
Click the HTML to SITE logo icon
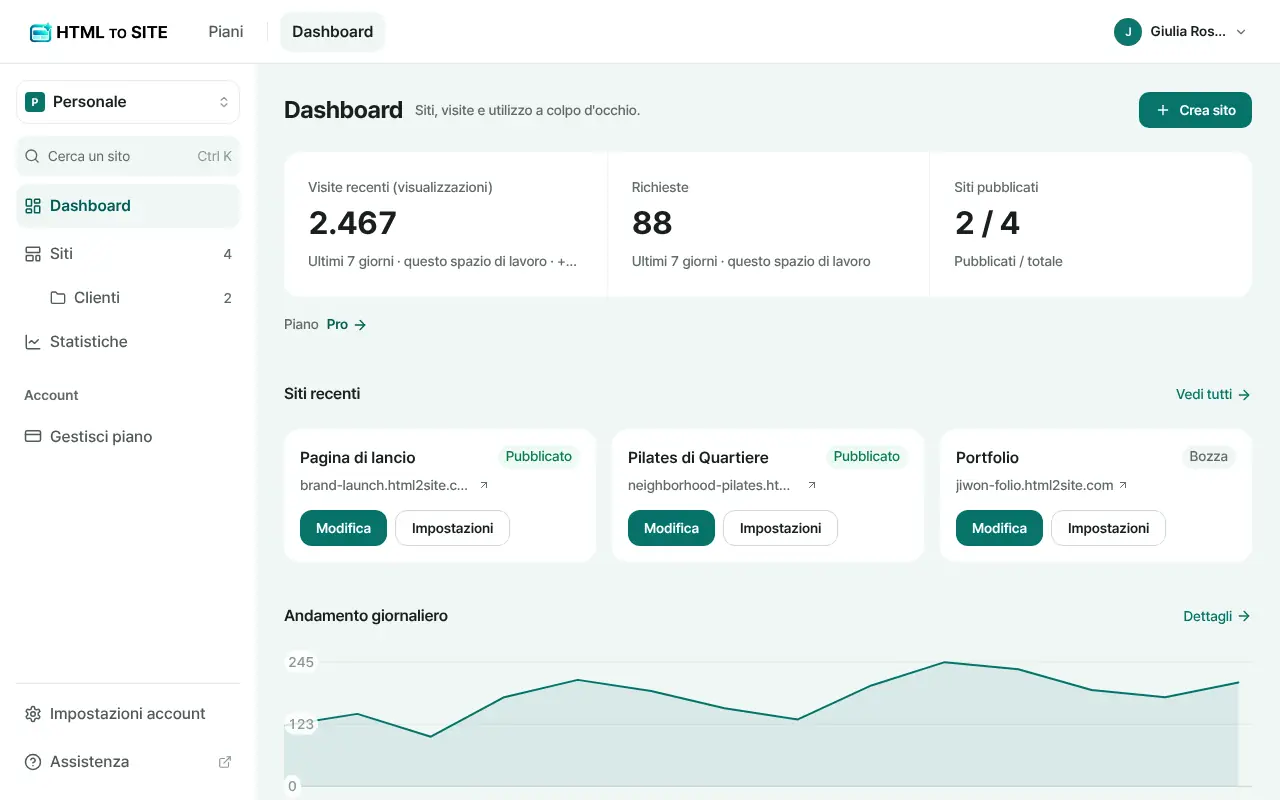pyautogui.click(x=40, y=32)
